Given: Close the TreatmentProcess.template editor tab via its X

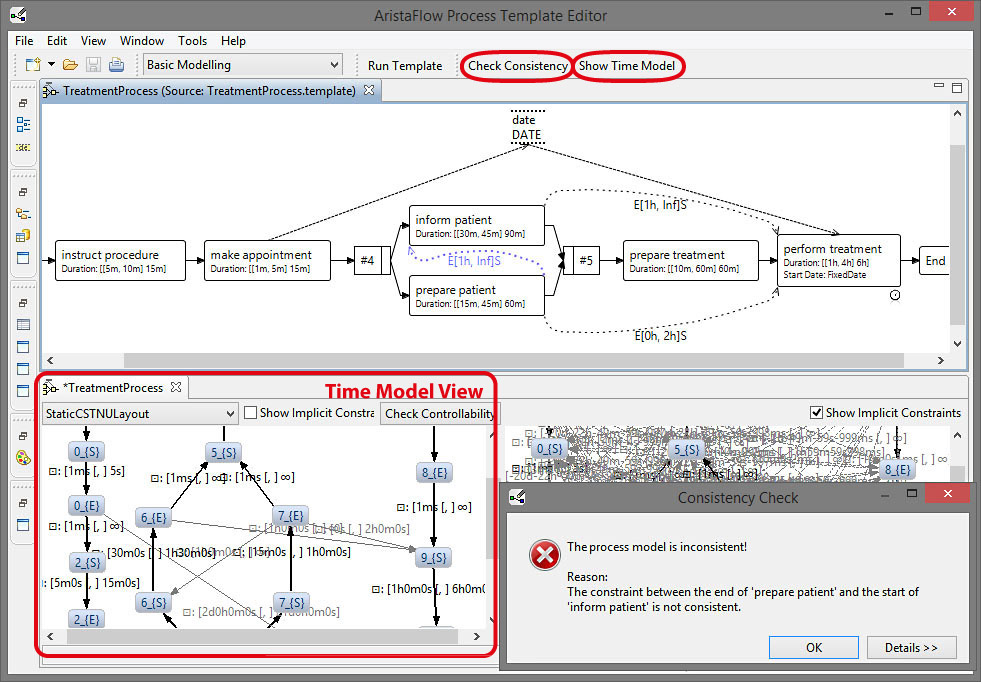Looking at the screenshot, I should point(369,90).
